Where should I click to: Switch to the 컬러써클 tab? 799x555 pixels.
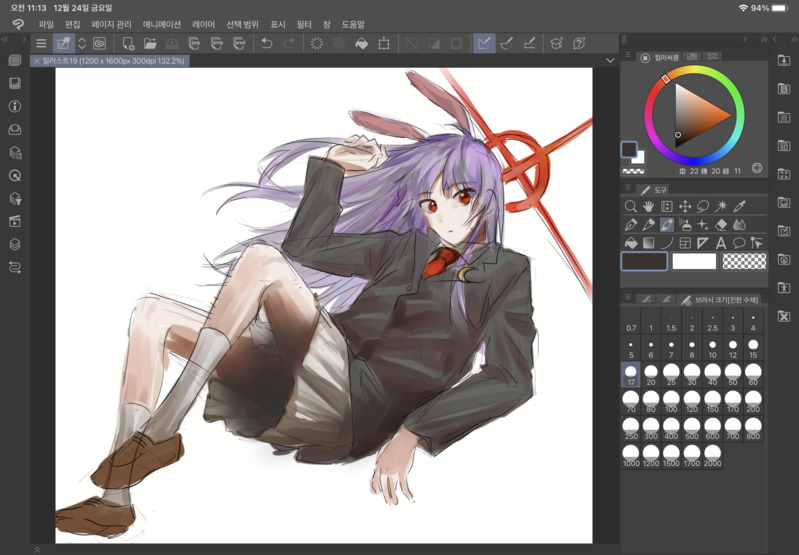click(659, 58)
